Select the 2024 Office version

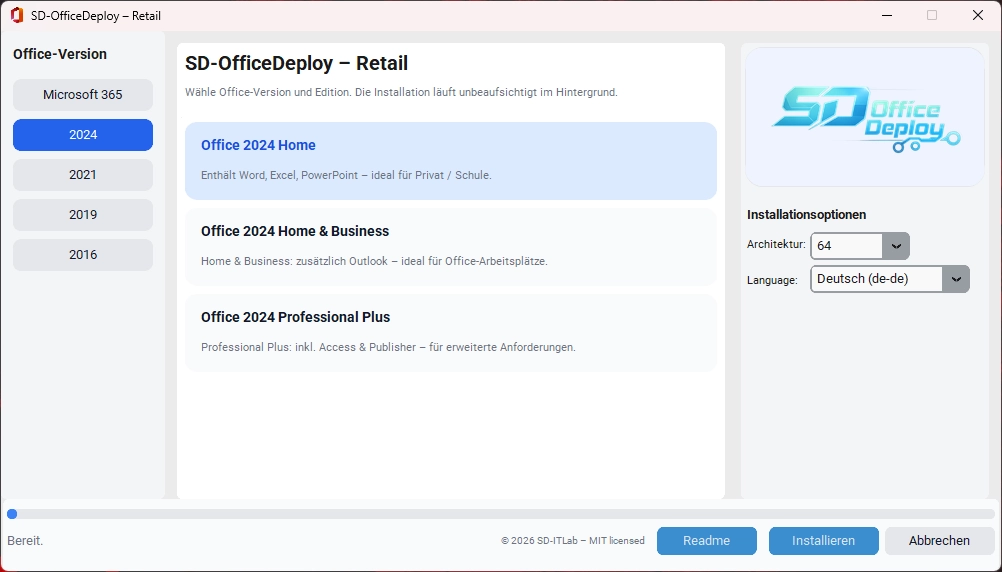coord(83,135)
